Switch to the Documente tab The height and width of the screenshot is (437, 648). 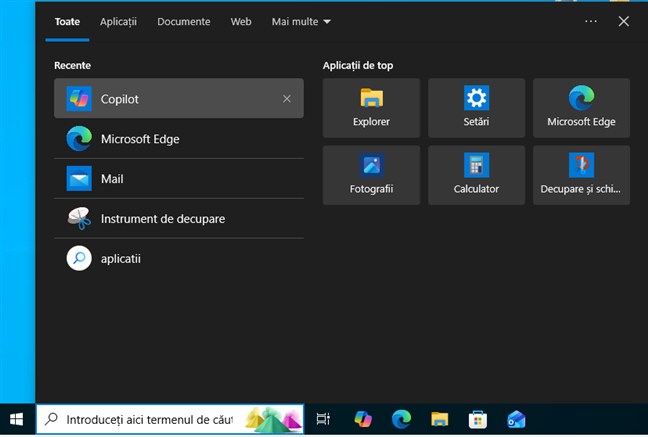tap(184, 21)
